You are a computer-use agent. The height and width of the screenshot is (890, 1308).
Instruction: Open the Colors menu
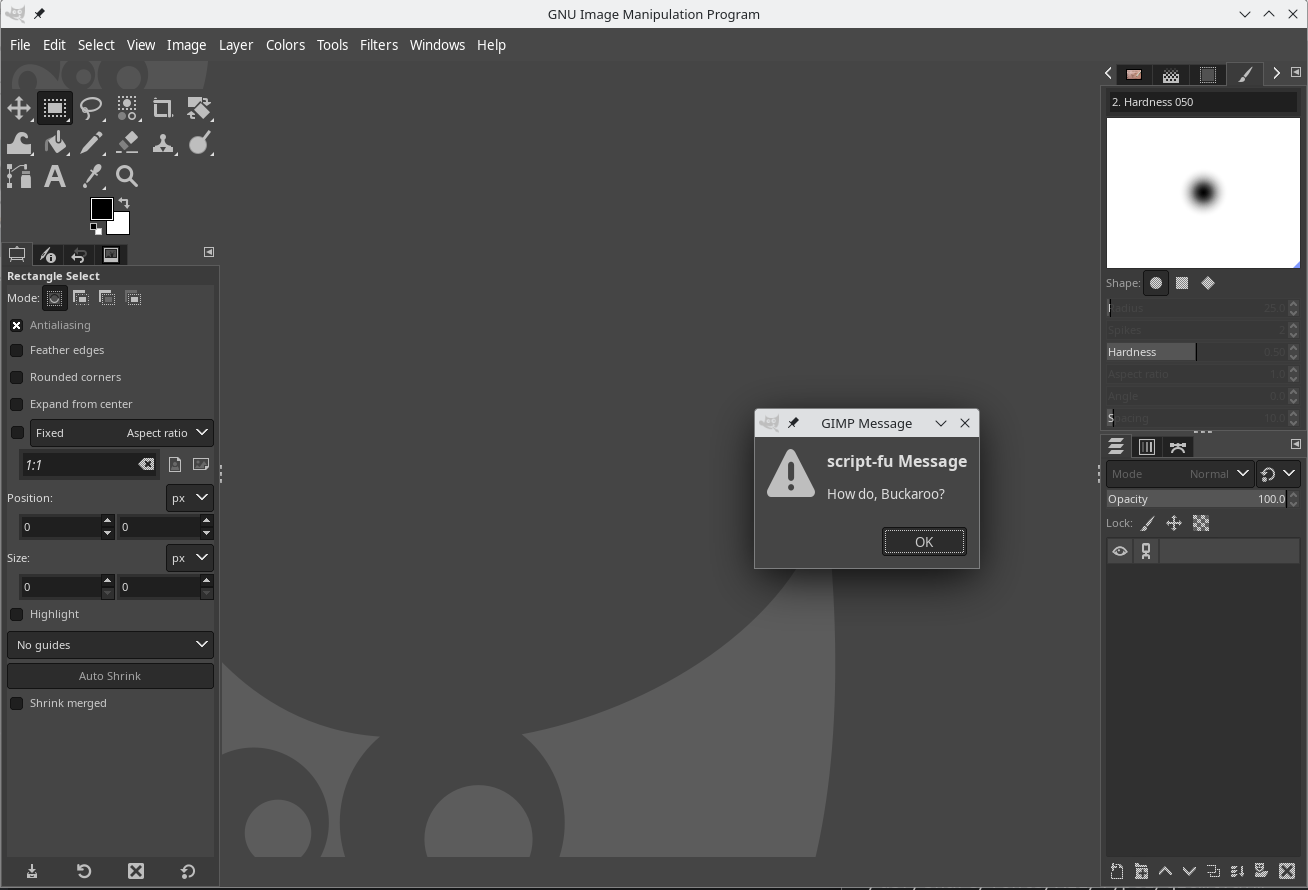285,45
